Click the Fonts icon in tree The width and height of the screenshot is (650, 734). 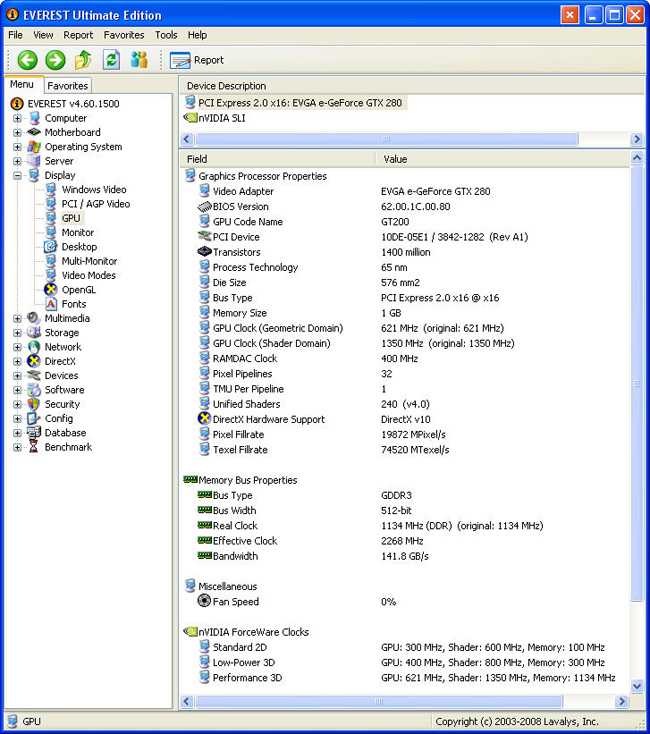click(x=51, y=304)
